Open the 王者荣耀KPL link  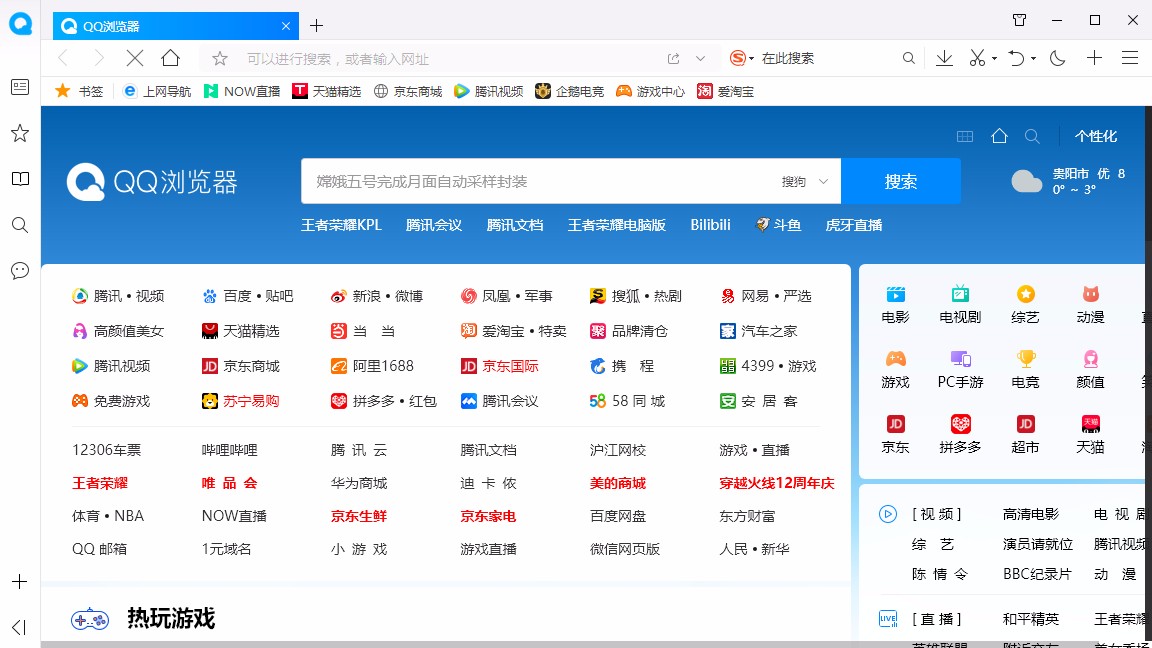[339, 225]
